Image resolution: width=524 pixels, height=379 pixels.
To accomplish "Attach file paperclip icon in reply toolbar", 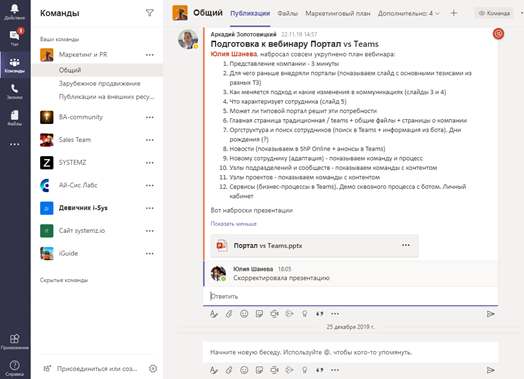I will pos(229,314).
